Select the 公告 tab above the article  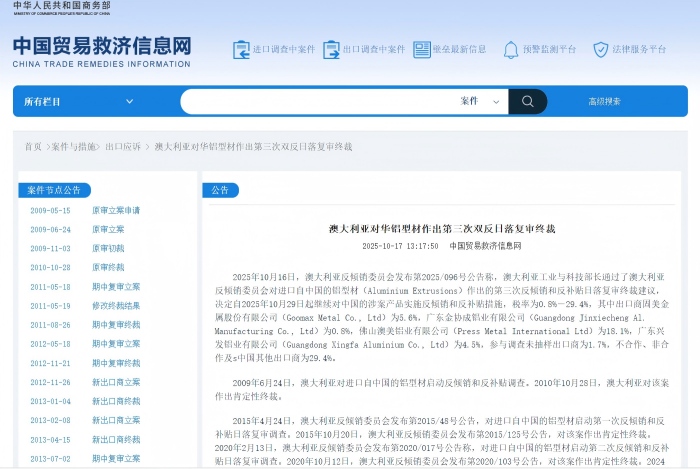(x=220, y=190)
